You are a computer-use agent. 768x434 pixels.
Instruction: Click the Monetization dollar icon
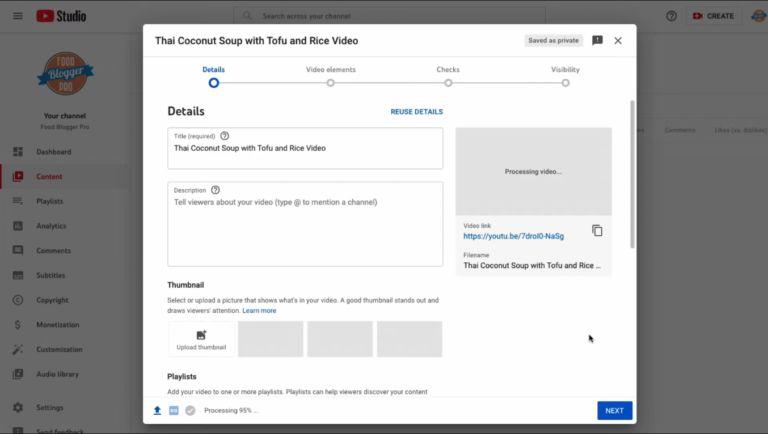click(18, 325)
